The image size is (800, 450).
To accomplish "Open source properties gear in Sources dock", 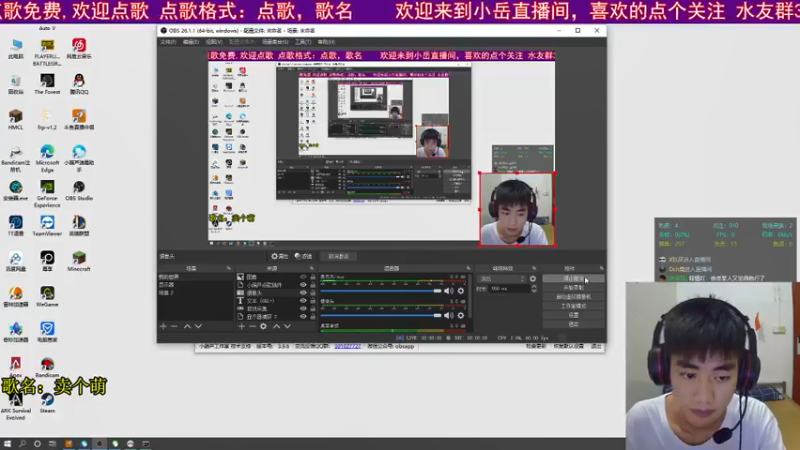I will pos(263,326).
